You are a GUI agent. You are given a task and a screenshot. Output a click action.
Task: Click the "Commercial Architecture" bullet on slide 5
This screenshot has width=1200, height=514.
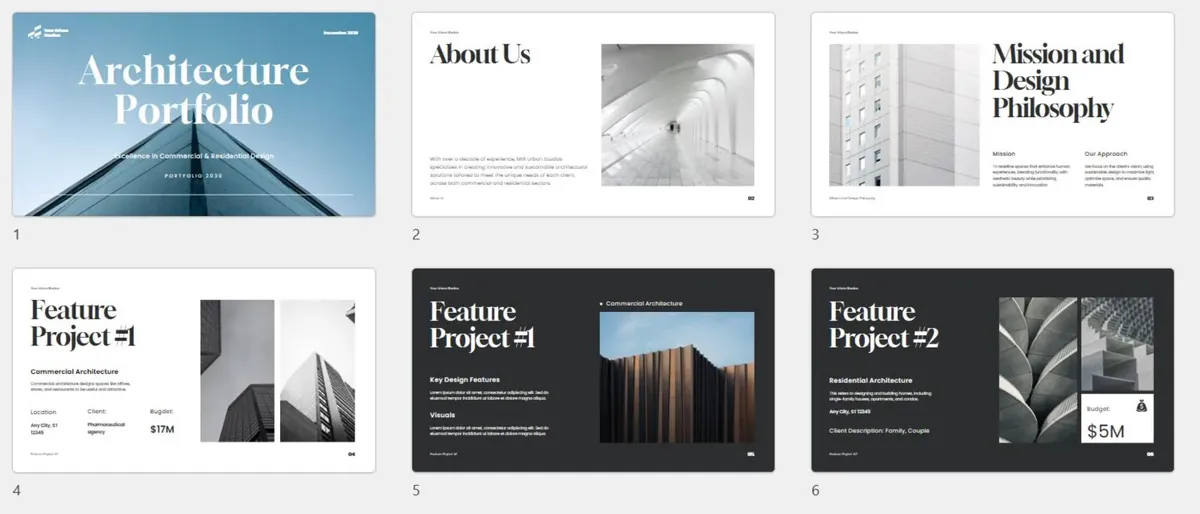(641, 303)
